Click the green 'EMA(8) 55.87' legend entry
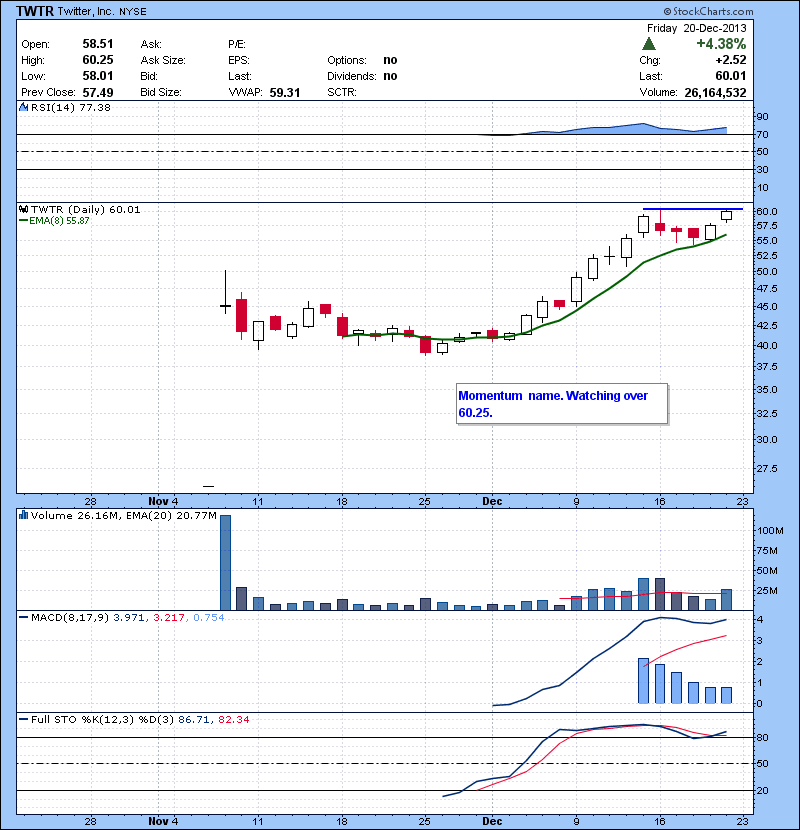 click(x=54, y=221)
